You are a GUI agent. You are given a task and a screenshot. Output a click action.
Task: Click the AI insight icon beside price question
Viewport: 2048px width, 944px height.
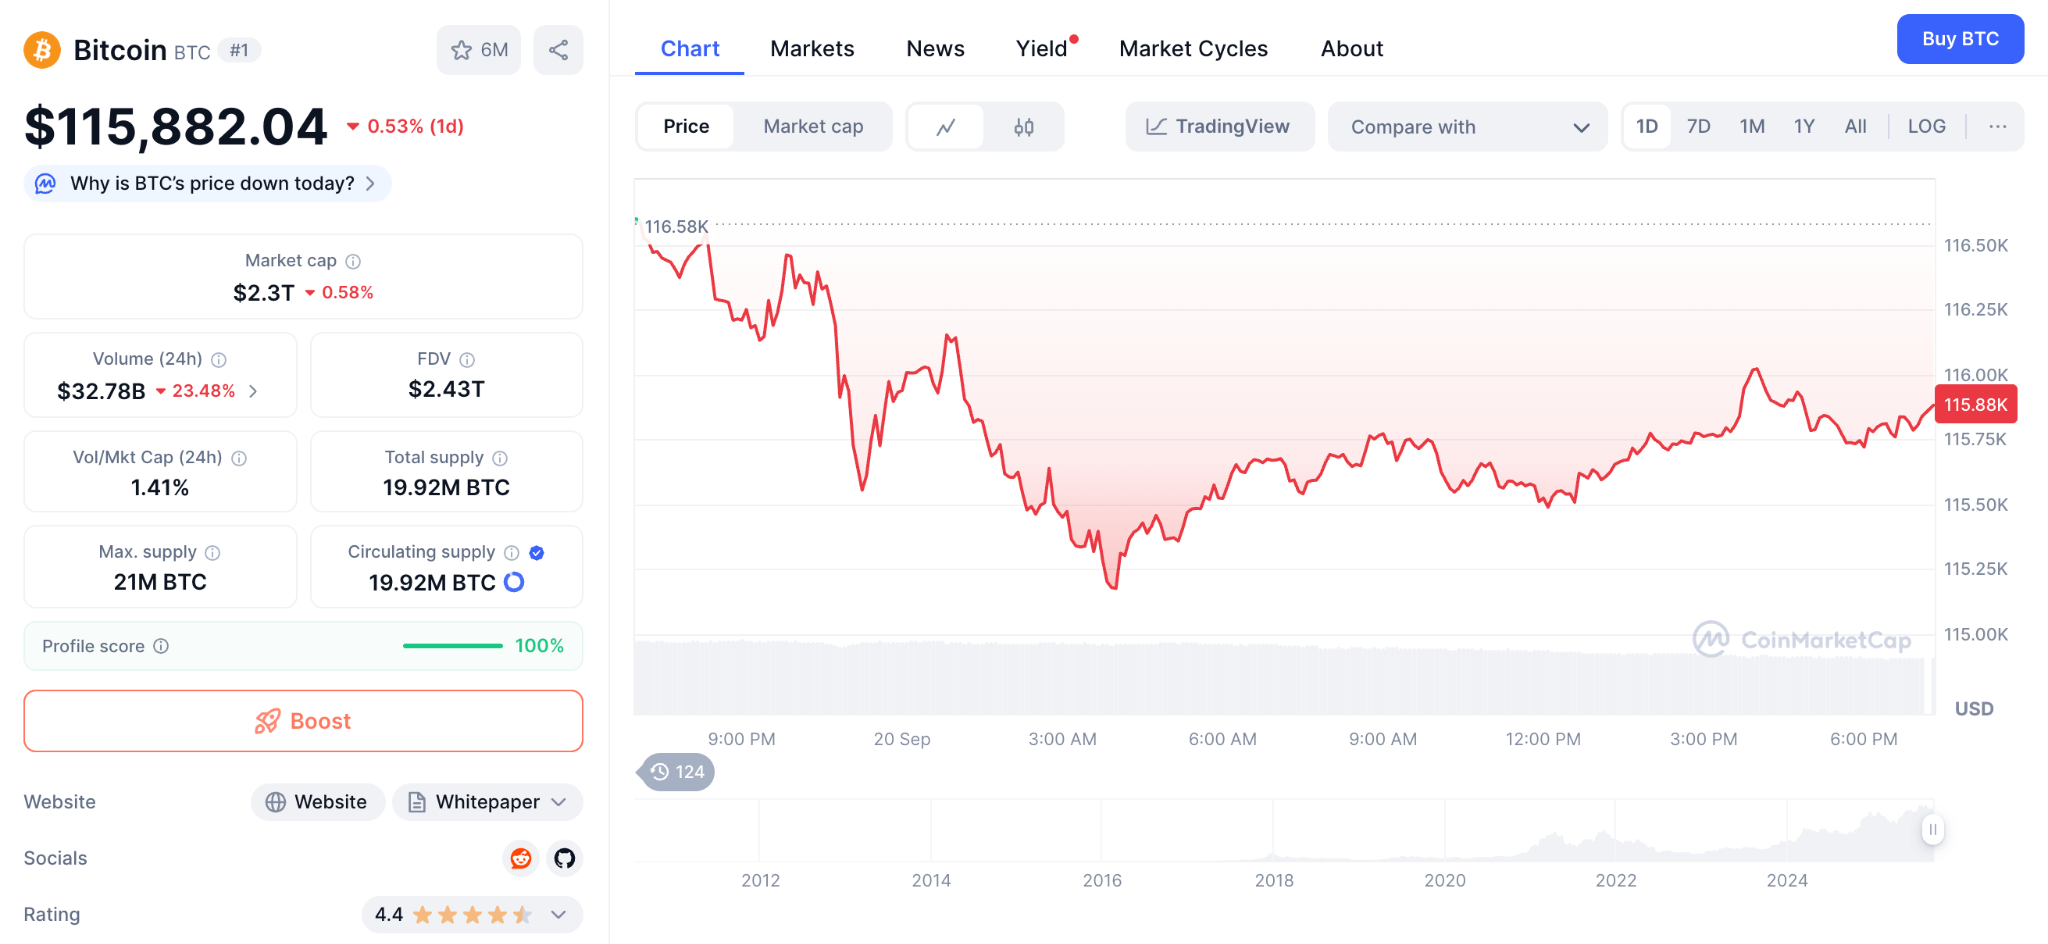[x=46, y=183]
